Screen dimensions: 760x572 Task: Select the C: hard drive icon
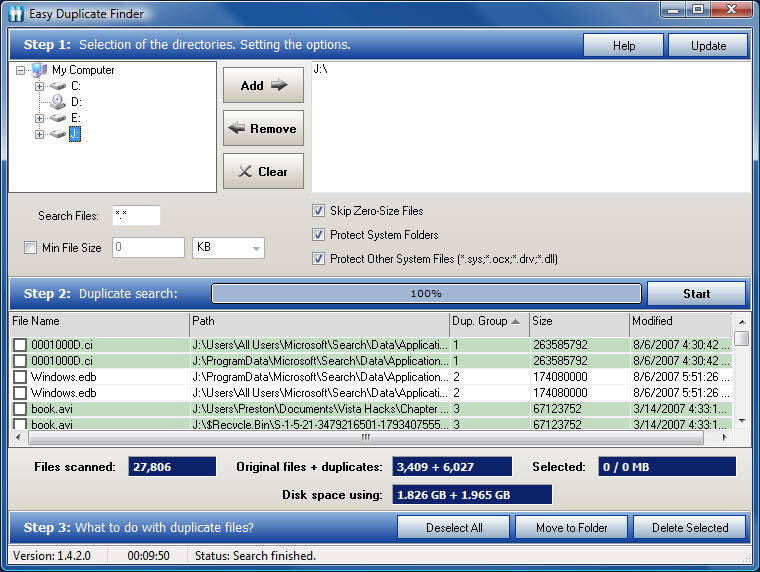(x=58, y=86)
